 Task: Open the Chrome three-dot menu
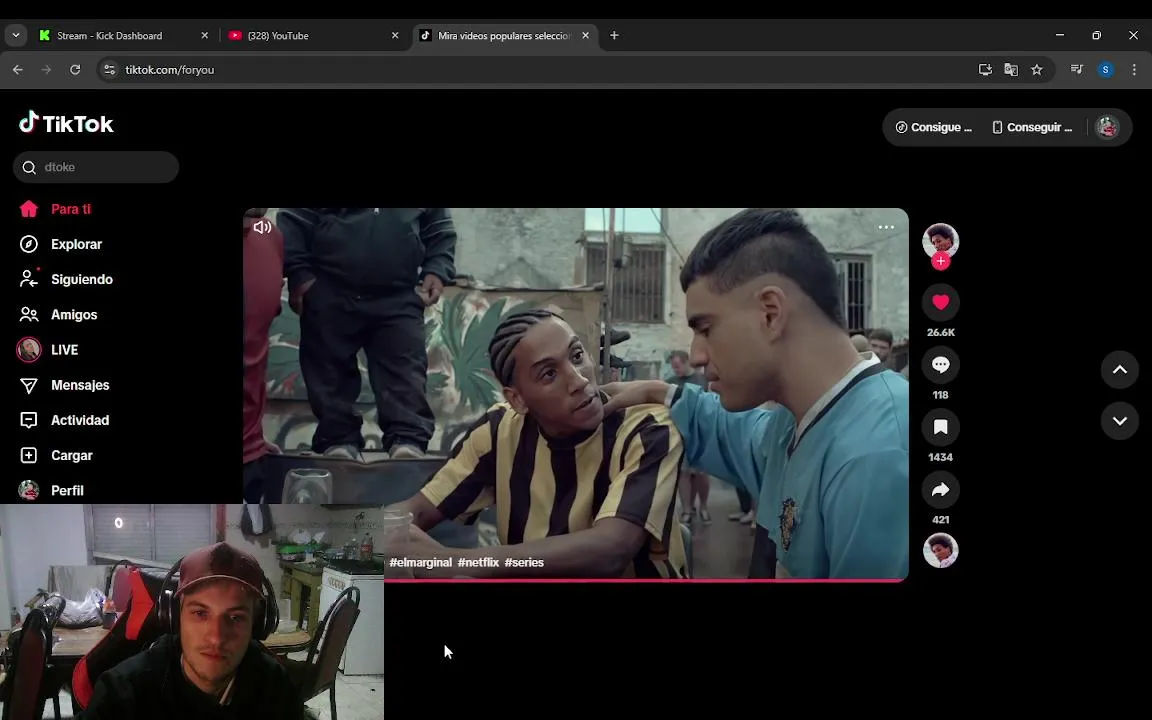pos(1134,70)
